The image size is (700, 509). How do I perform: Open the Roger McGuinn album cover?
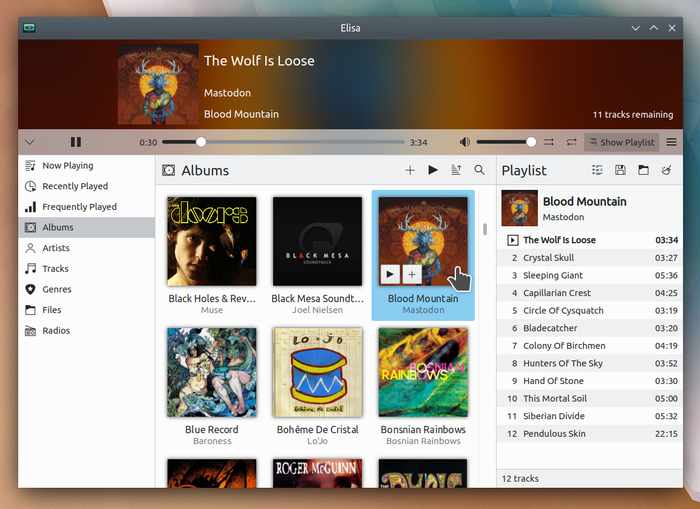point(317,473)
